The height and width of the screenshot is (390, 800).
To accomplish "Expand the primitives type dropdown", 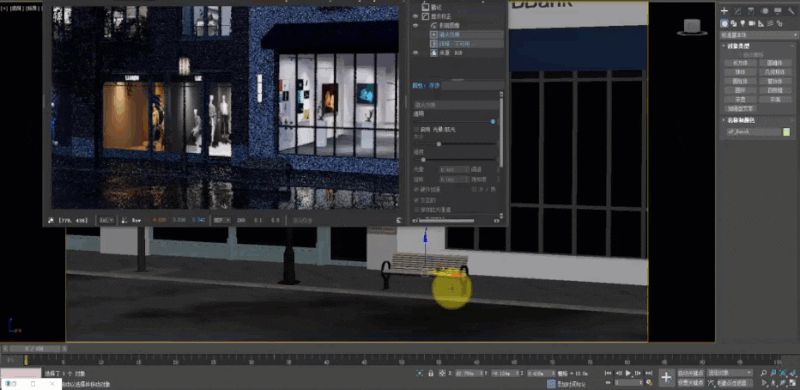I will click(758, 35).
